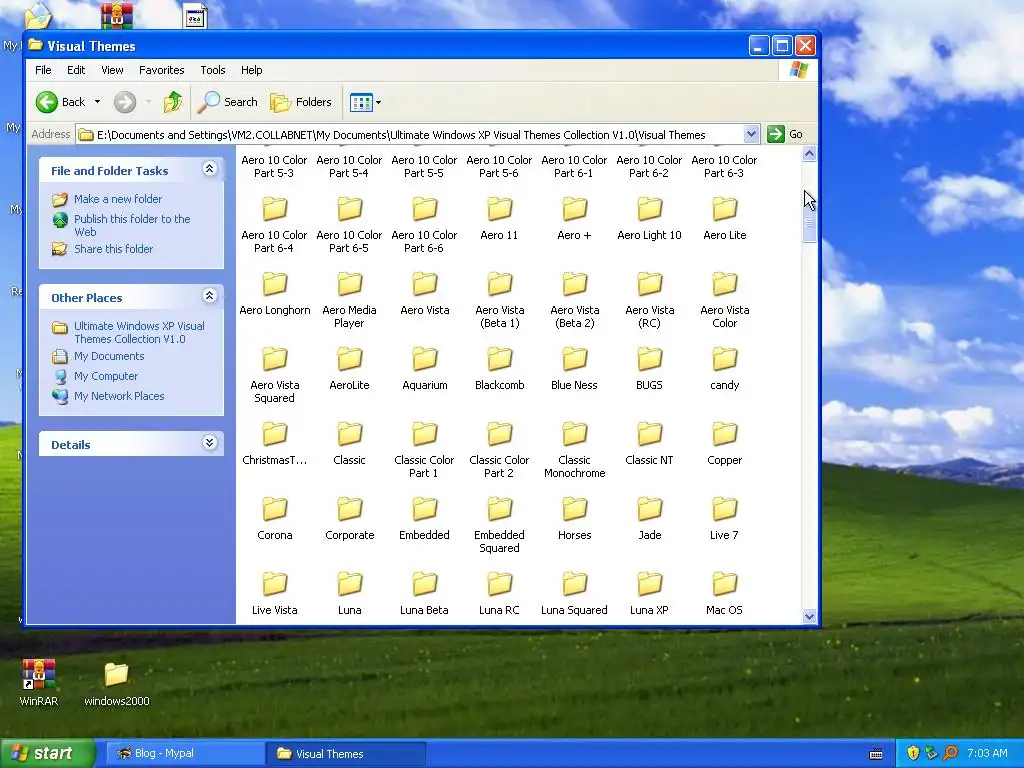Switch to Blog - Mypal taskbar window

click(184, 754)
